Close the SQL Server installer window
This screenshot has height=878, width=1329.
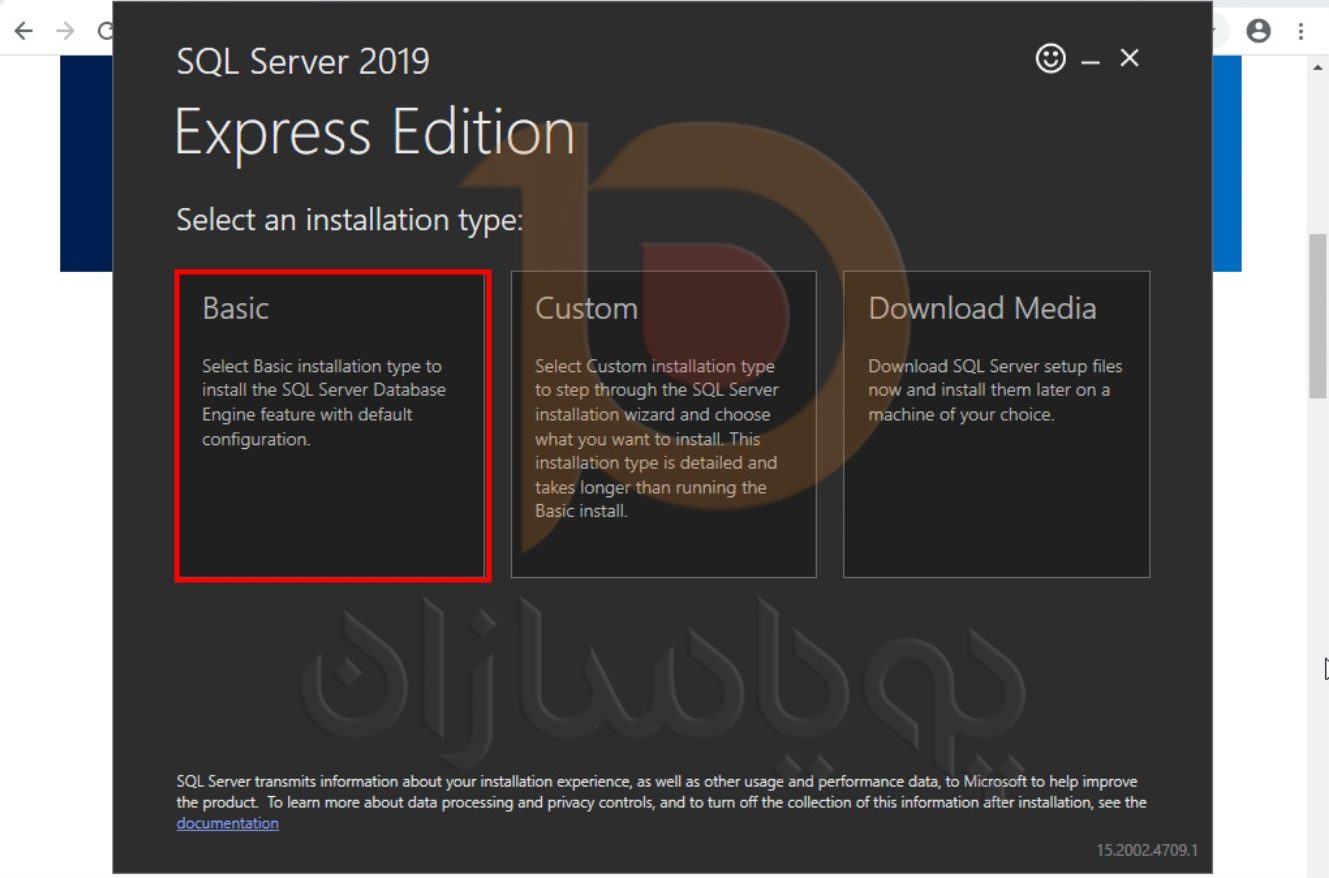coord(1129,59)
